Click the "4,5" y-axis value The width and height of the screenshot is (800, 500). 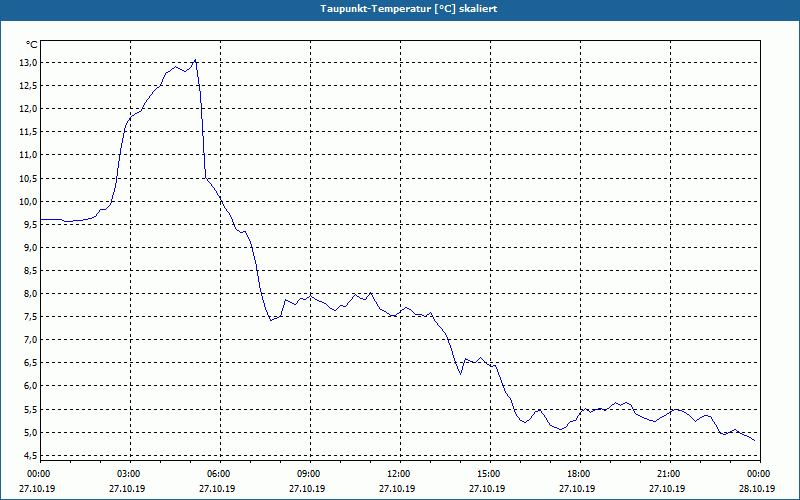pos(30,456)
